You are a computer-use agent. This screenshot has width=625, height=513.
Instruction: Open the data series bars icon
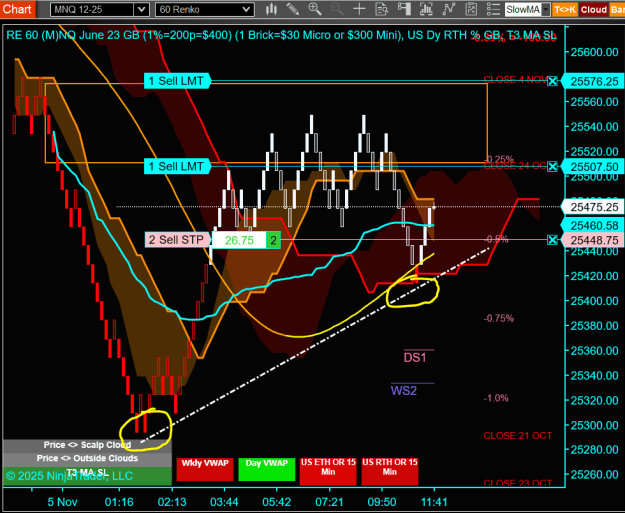(x=426, y=9)
